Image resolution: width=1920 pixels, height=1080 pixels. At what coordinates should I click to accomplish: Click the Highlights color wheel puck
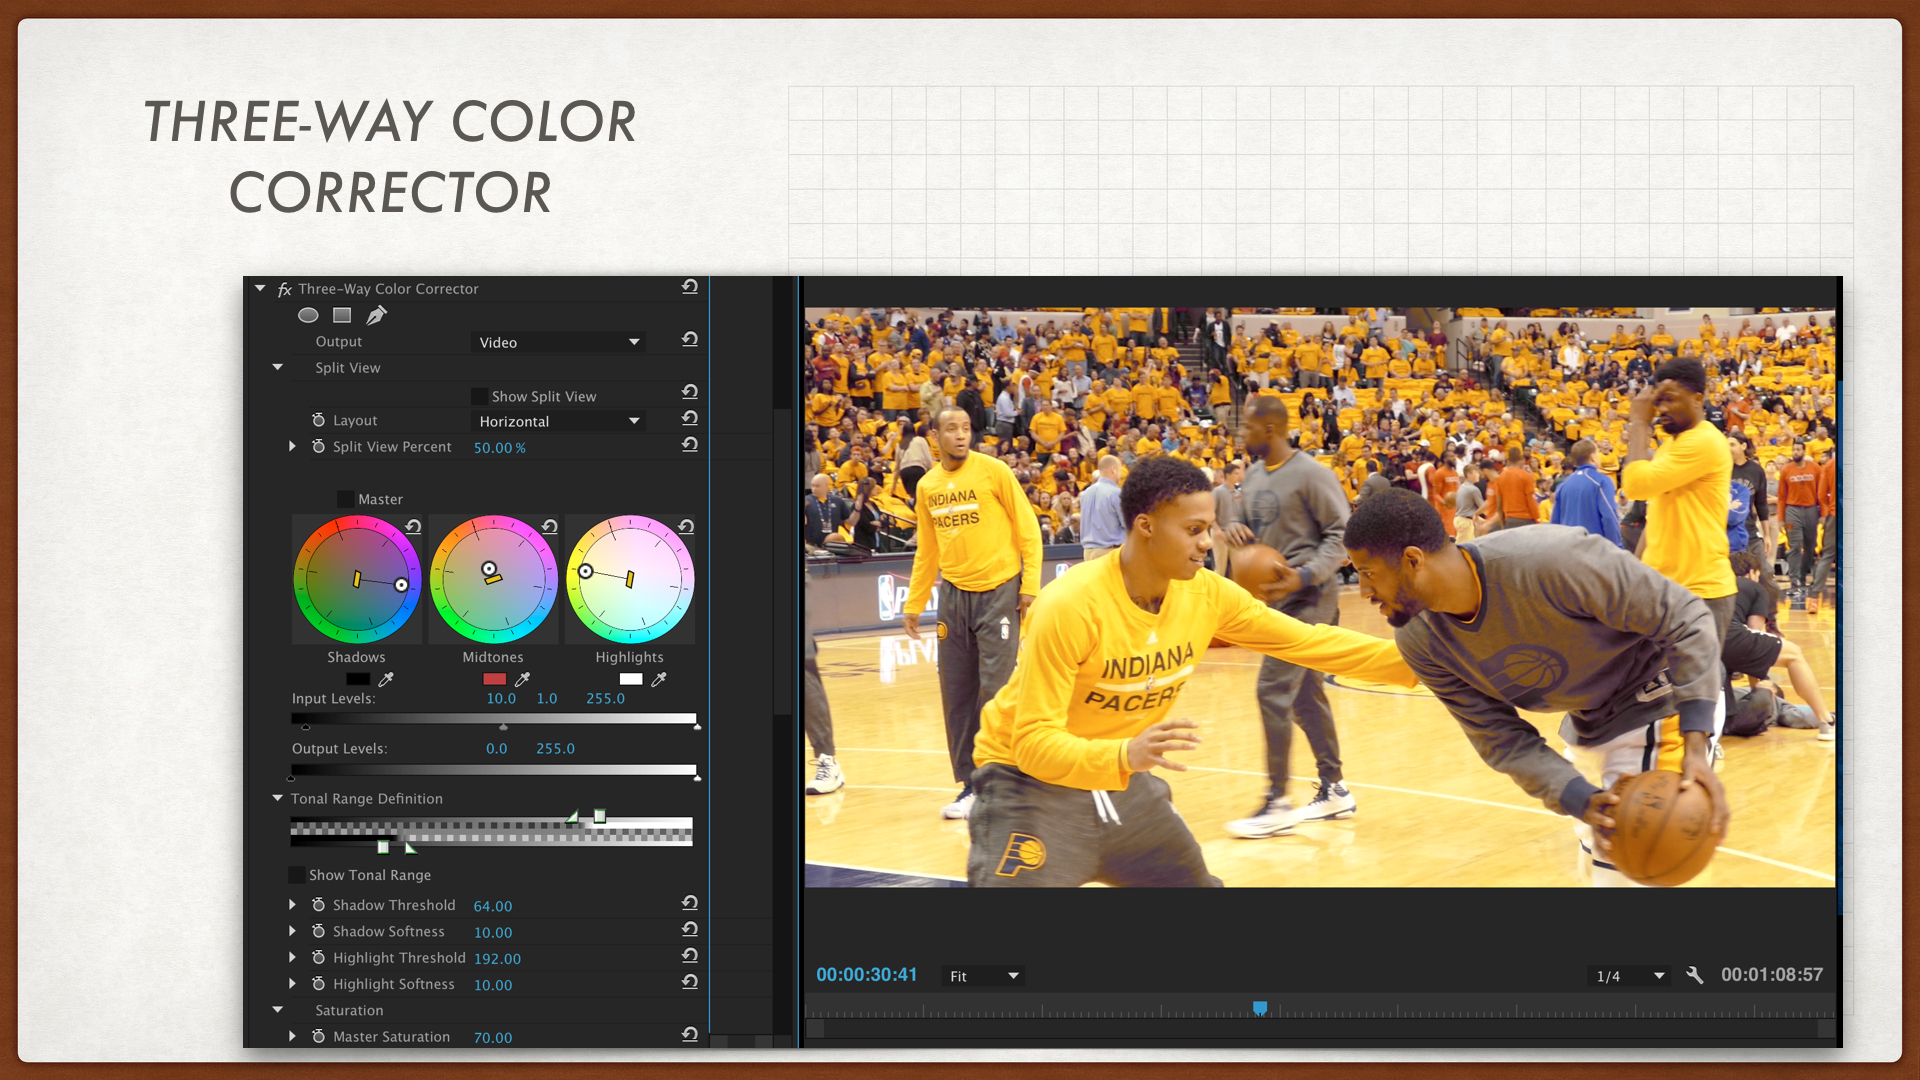(586, 572)
